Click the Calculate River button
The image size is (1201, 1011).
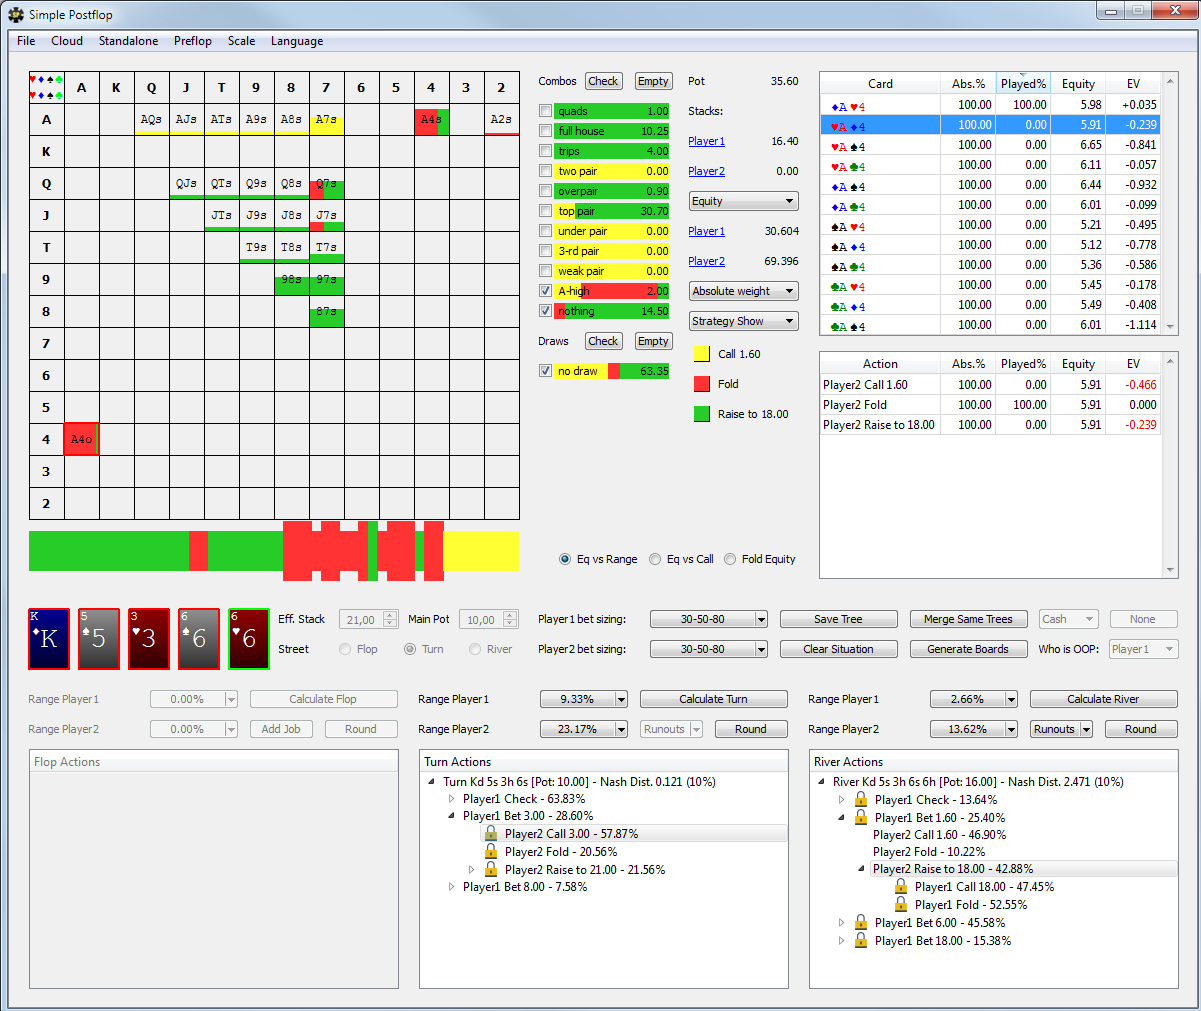(1103, 699)
